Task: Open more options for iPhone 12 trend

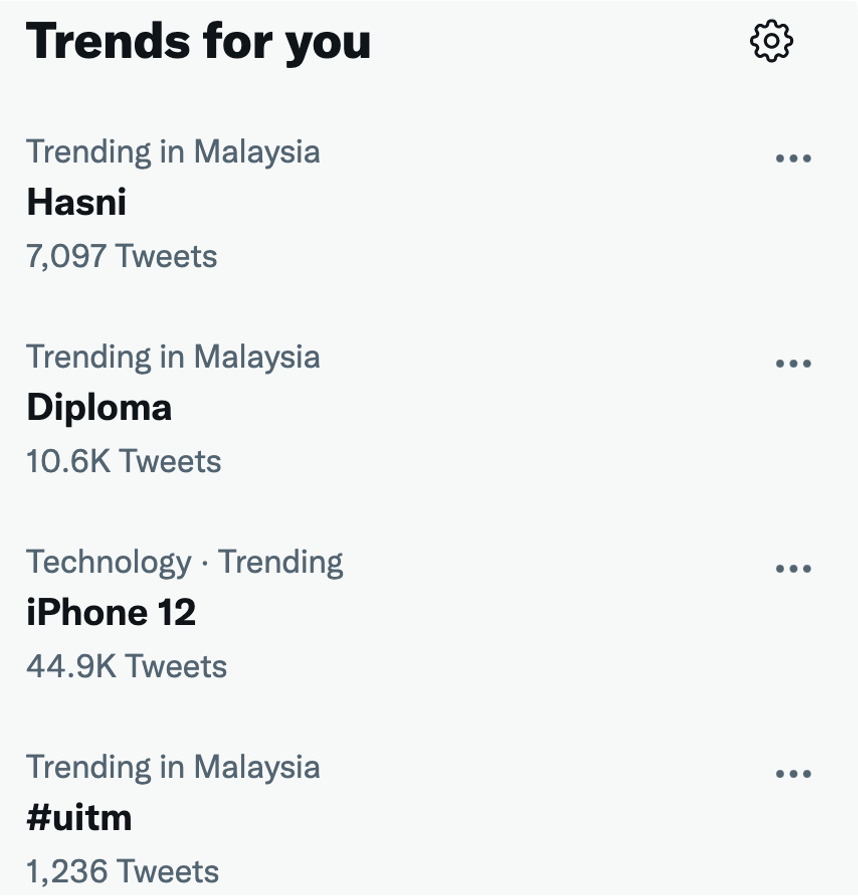Action: click(793, 569)
